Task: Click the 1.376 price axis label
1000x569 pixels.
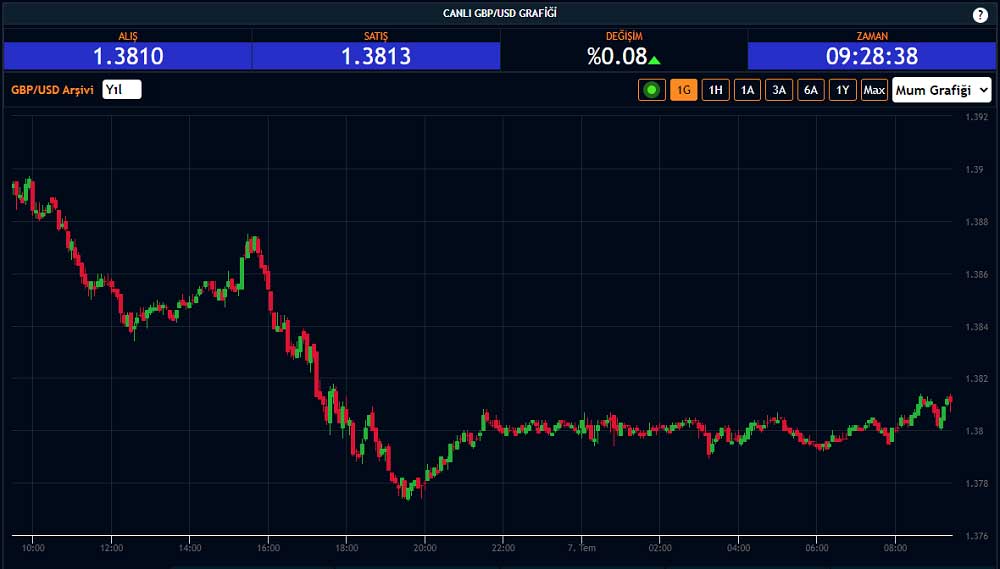Action: click(x=976, y=536)
